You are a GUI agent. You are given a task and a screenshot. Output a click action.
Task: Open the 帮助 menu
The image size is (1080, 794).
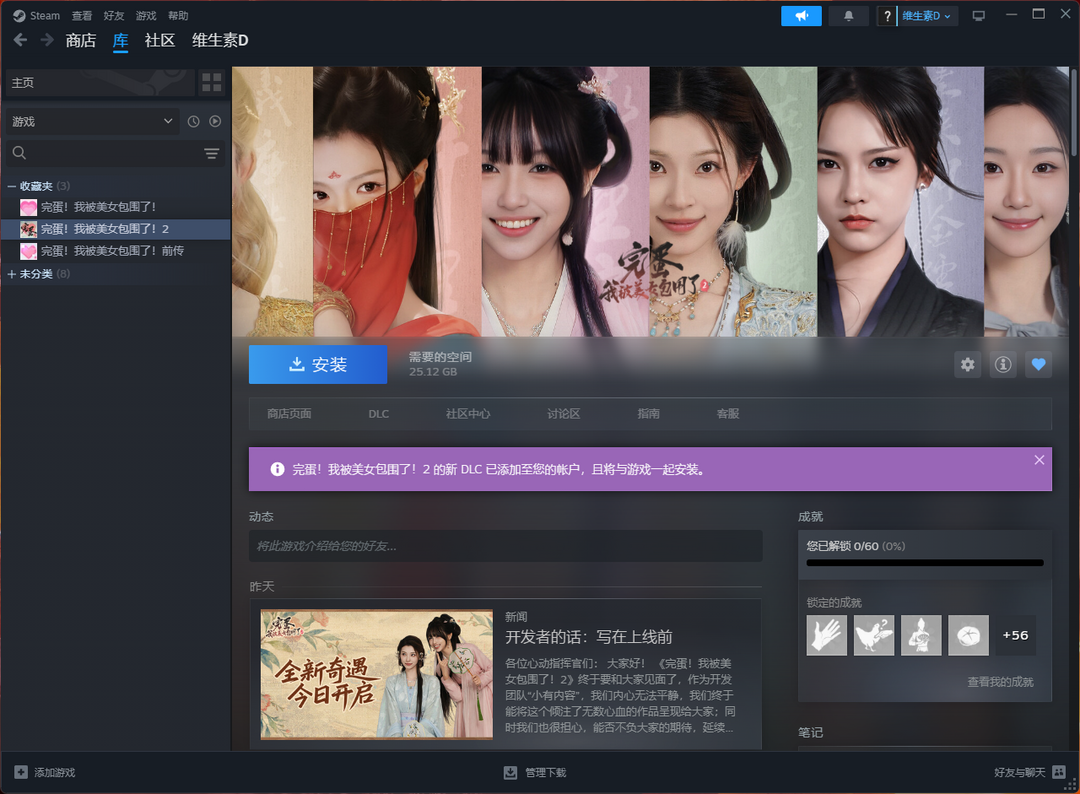pos(178,16)
